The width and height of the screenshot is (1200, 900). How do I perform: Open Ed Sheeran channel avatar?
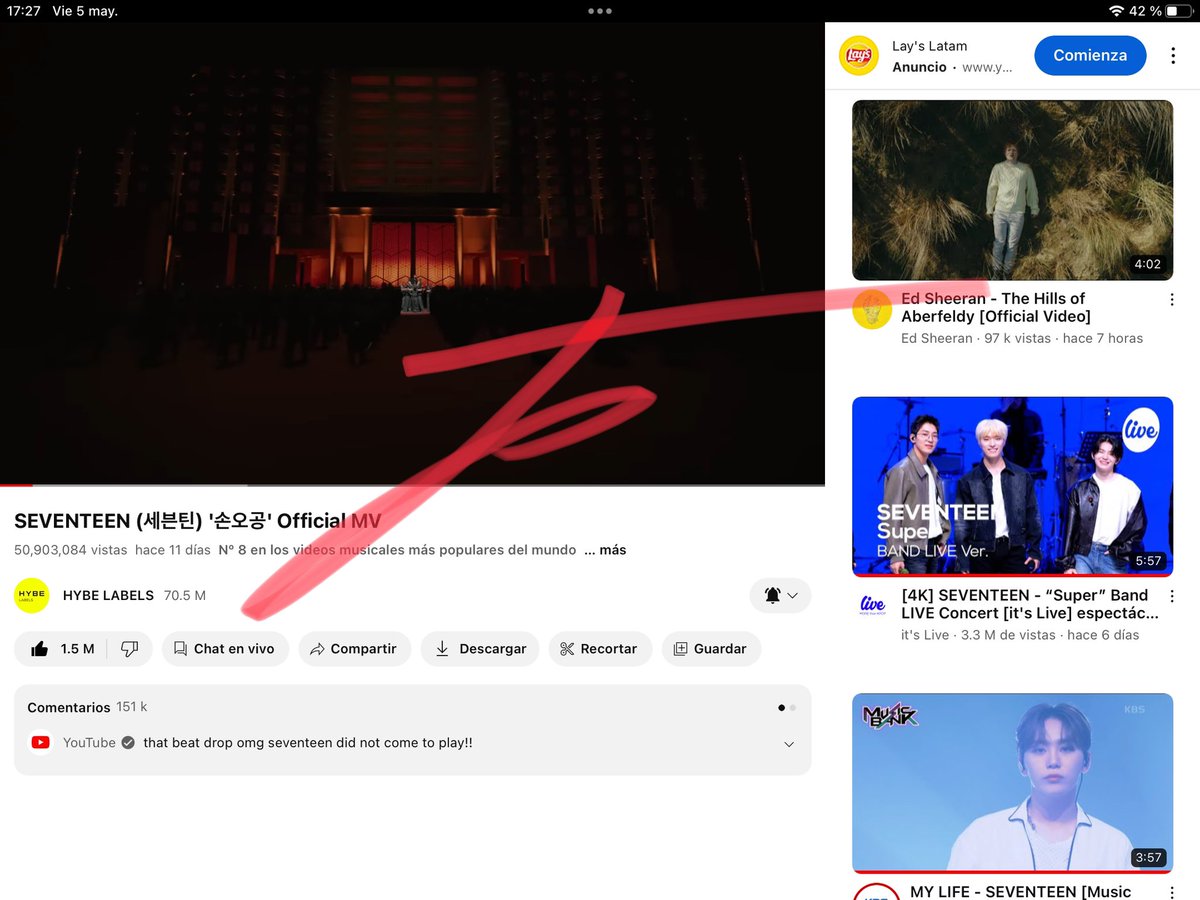point(872,309)
